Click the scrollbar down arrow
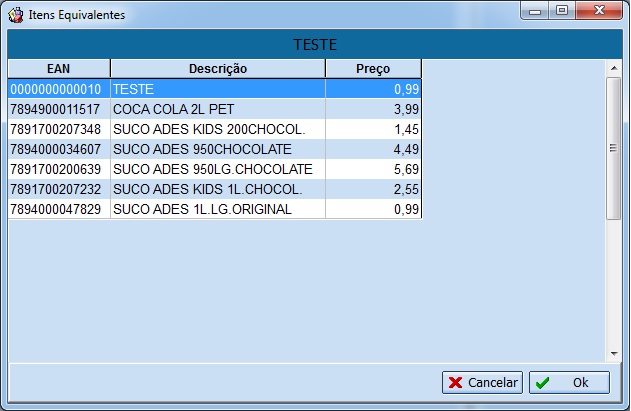Image resolution: width=631 pixels, height=411 pixels. click(614, 353)
